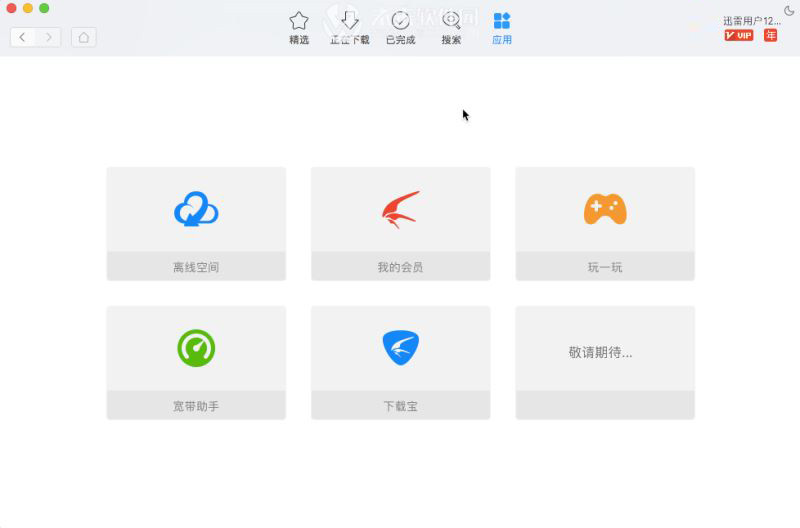Click the 玩一玩 label
Viewport: 800px width, 528px height.
pyautogui.click(x=605, y=267)
